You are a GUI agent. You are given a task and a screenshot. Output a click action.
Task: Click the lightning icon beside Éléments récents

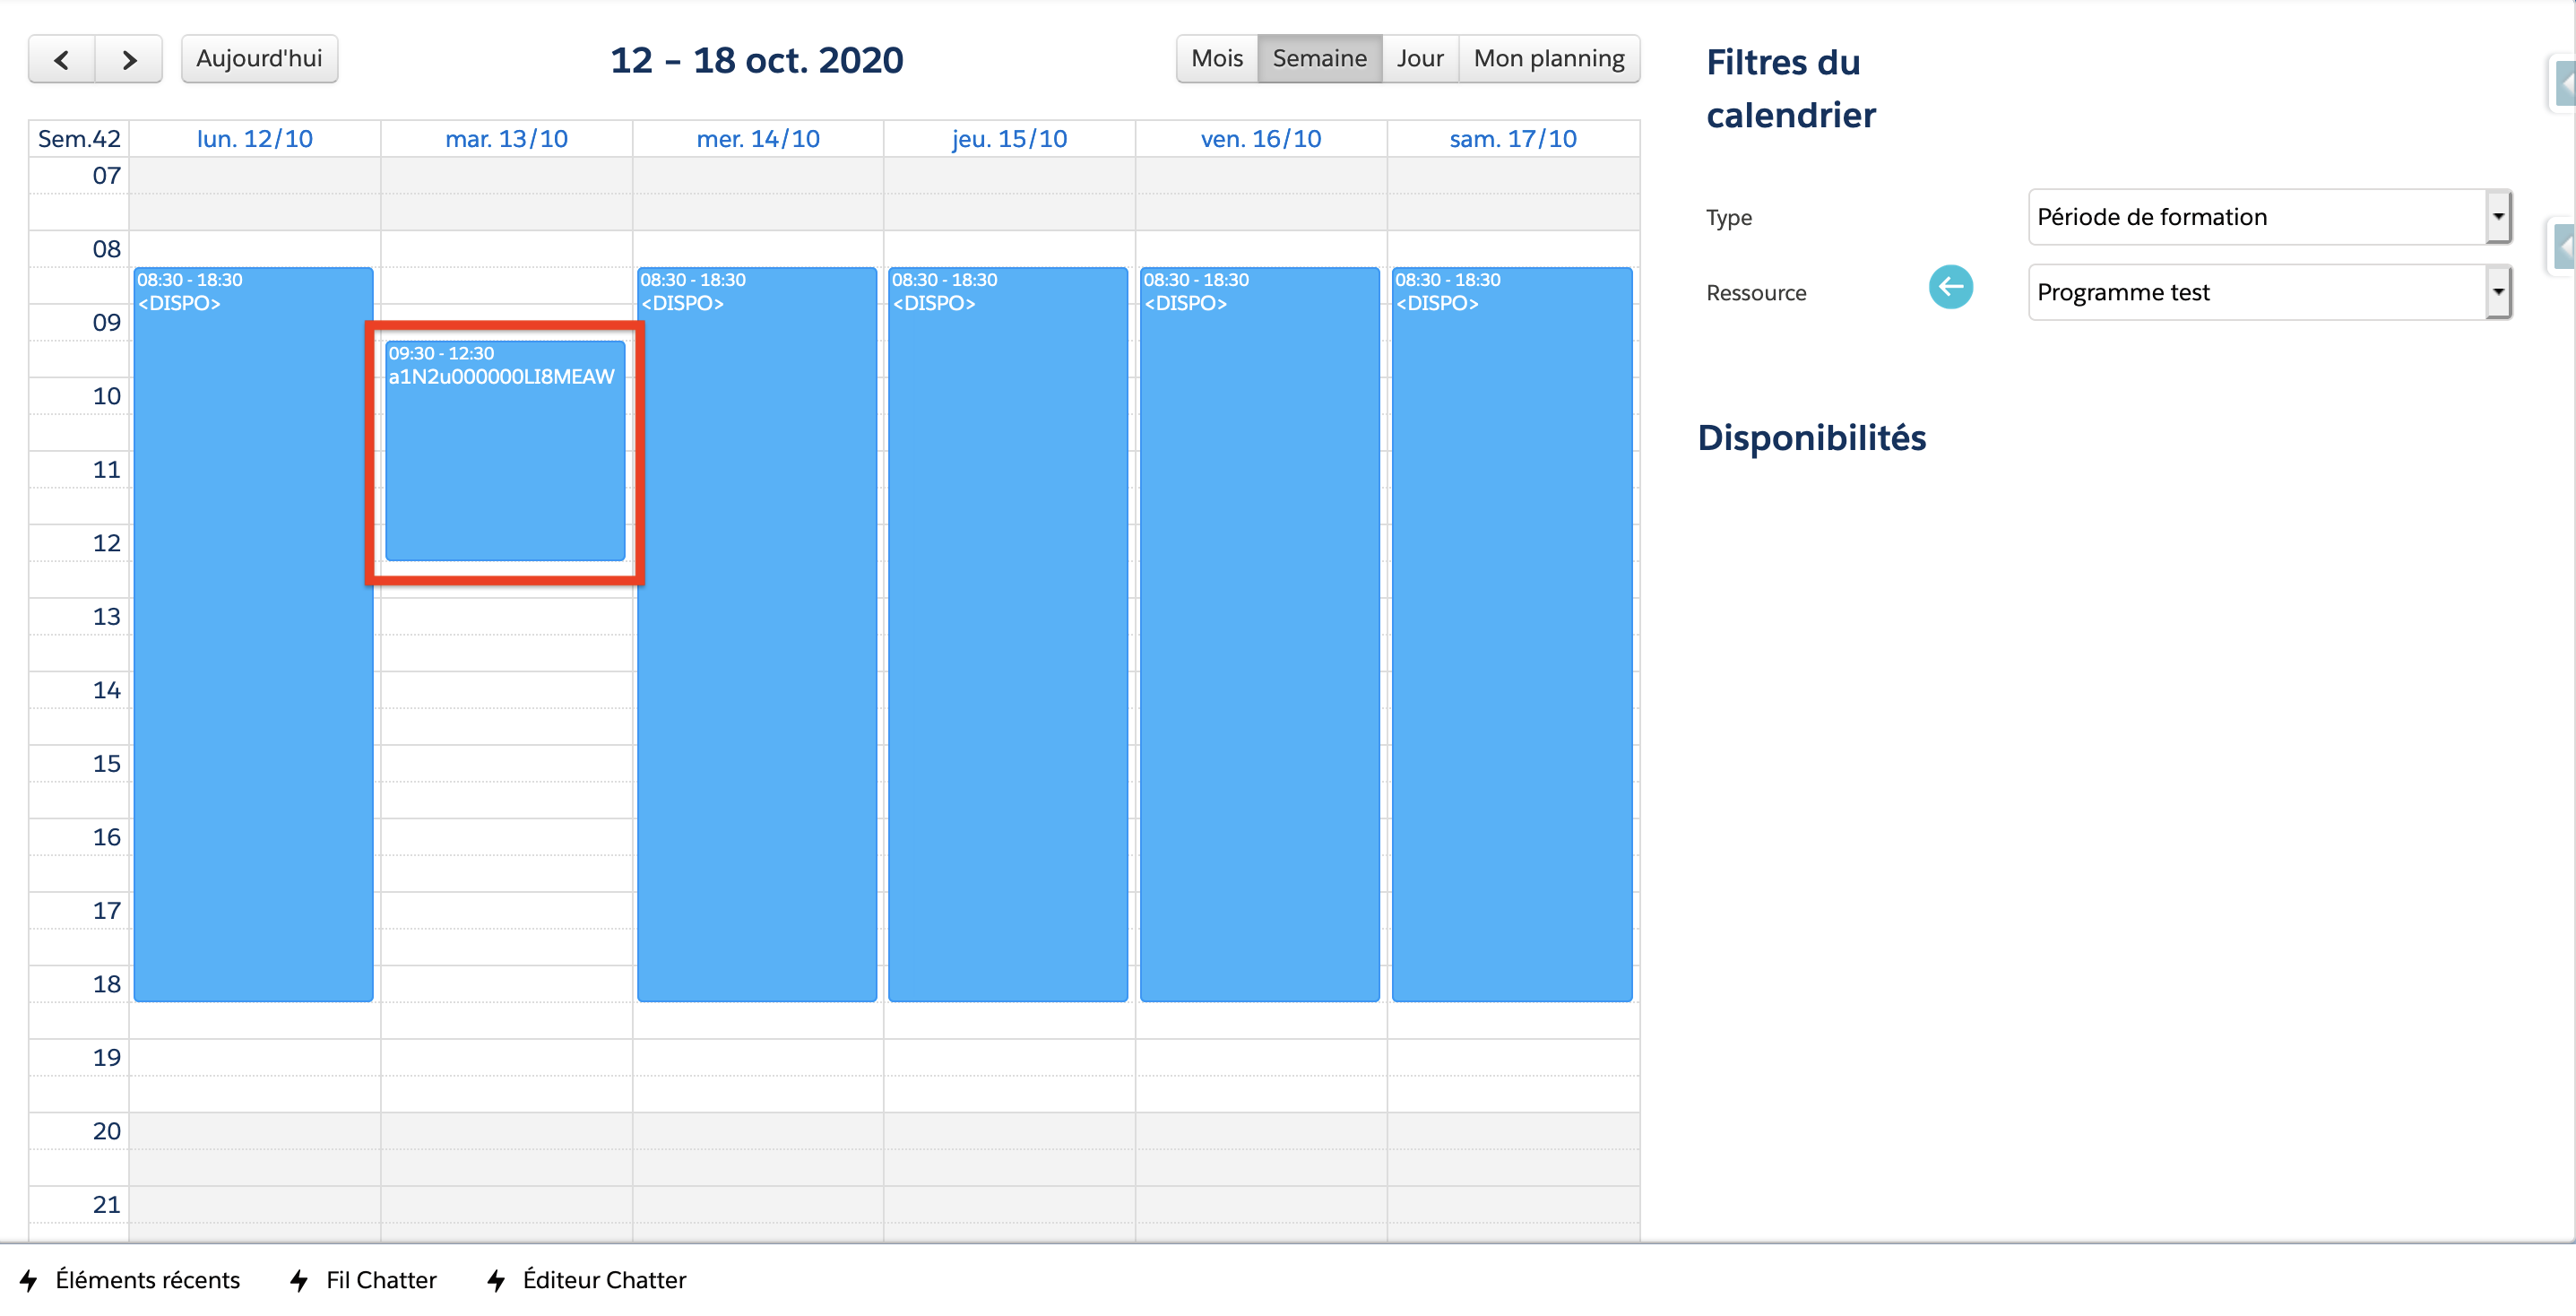[29, 1280]
